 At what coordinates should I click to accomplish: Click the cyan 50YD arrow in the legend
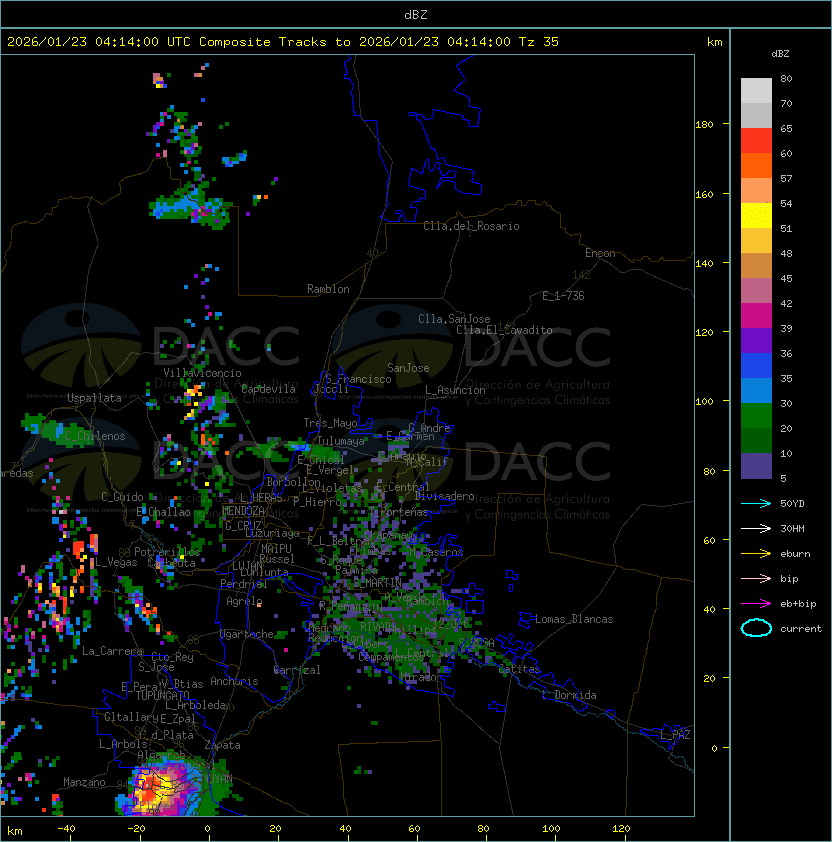click(x=756, y=503)
